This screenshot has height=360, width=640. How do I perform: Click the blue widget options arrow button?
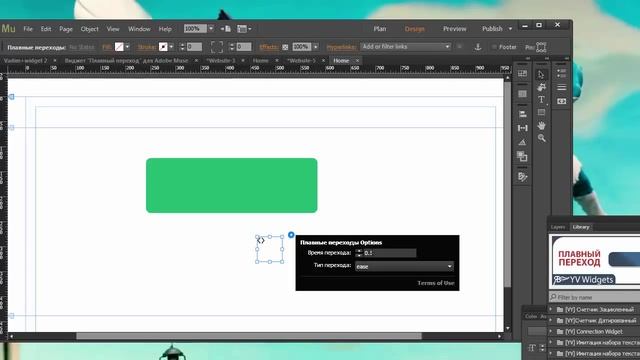point(291,235)
